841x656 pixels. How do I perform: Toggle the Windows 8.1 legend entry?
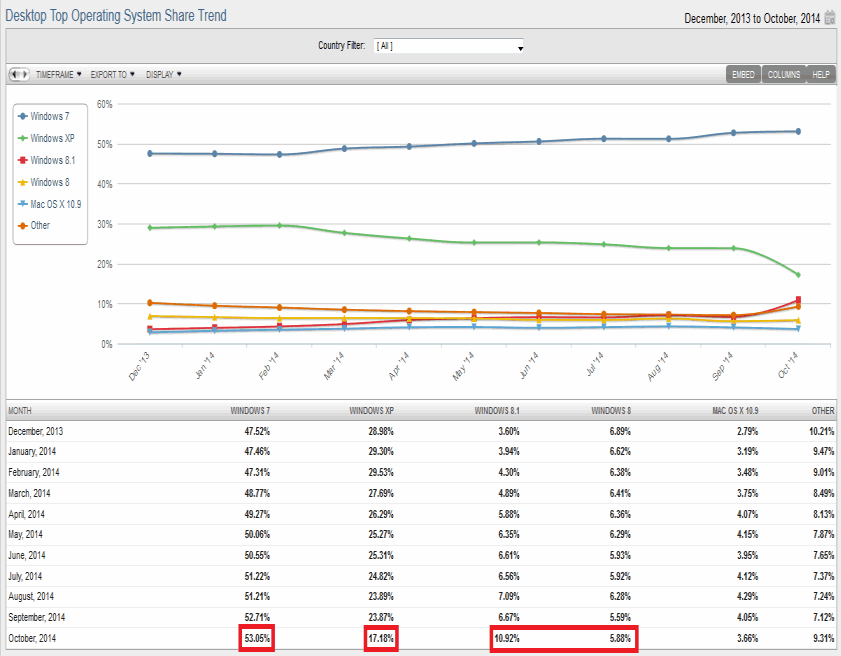point(47,160)
